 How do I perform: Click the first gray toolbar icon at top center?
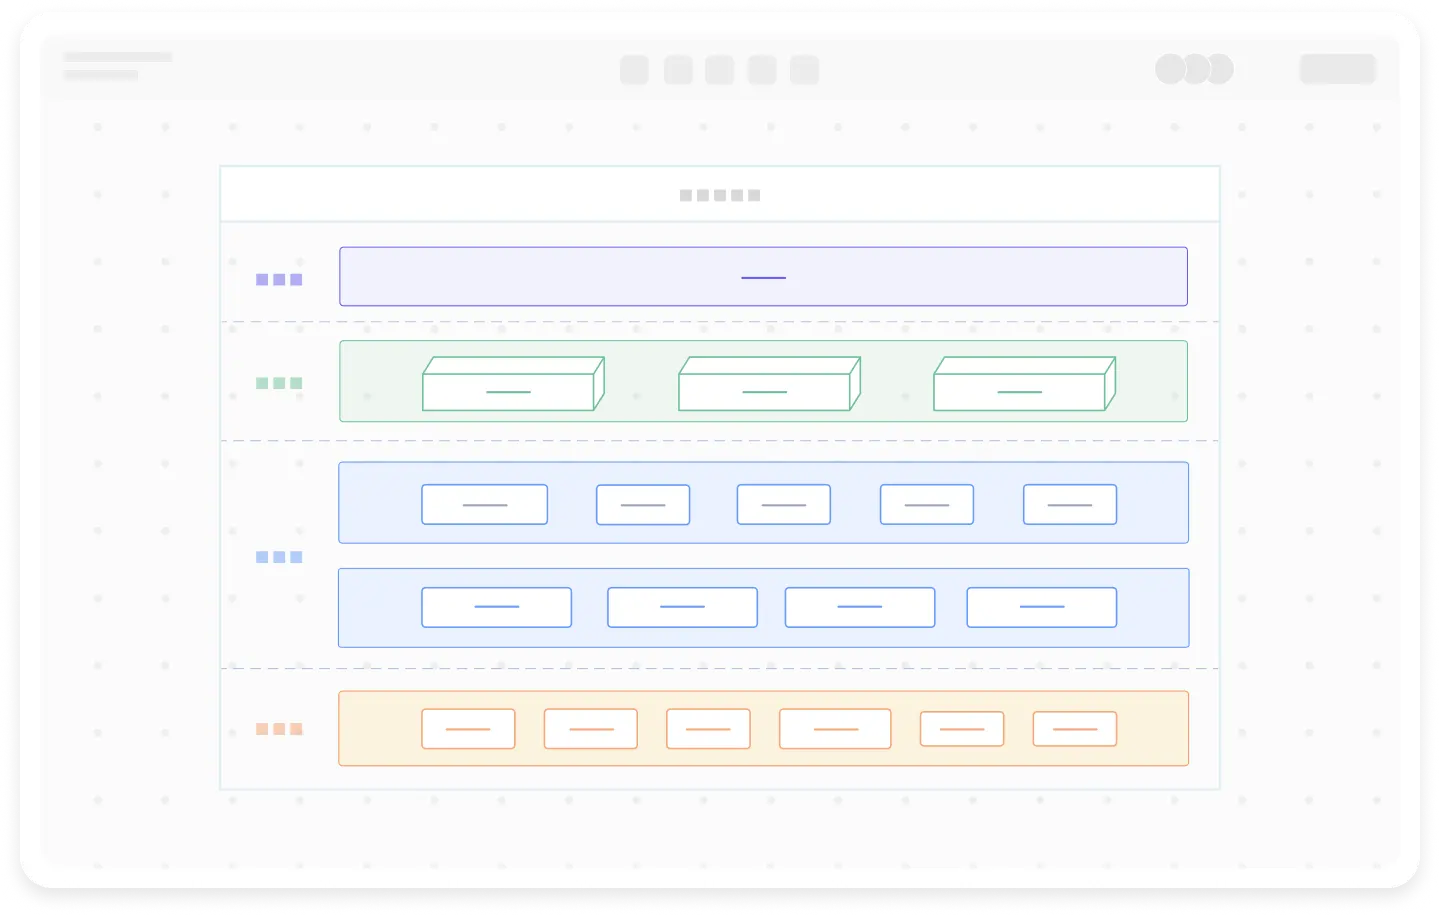click(x=634, y=70)
